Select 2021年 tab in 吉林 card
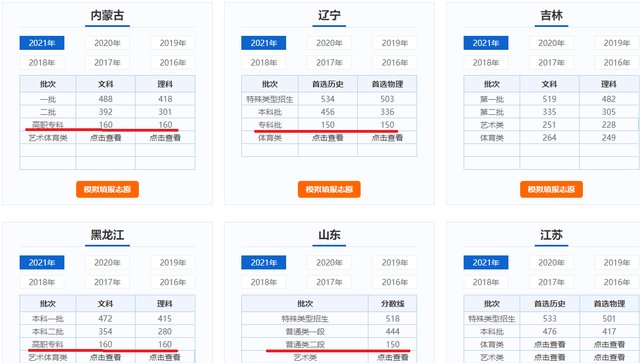 click(x=486, y=43)
